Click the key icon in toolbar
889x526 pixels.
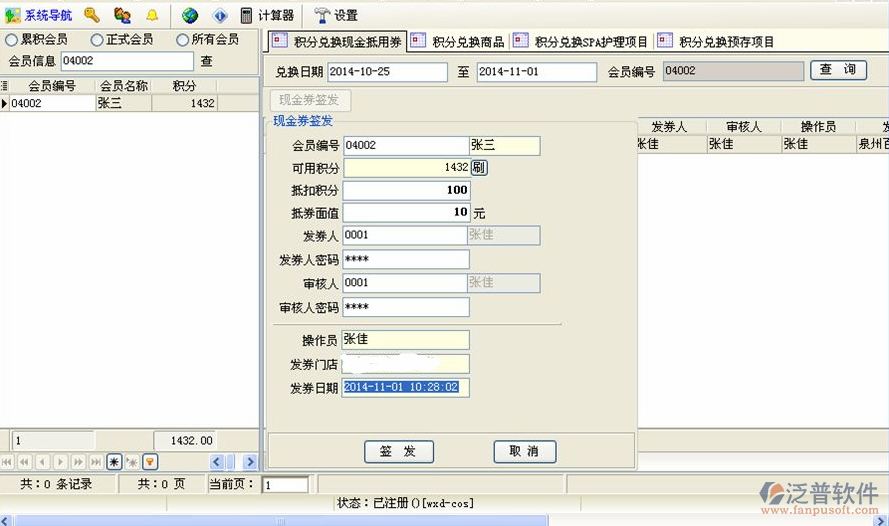coord(92,15)
